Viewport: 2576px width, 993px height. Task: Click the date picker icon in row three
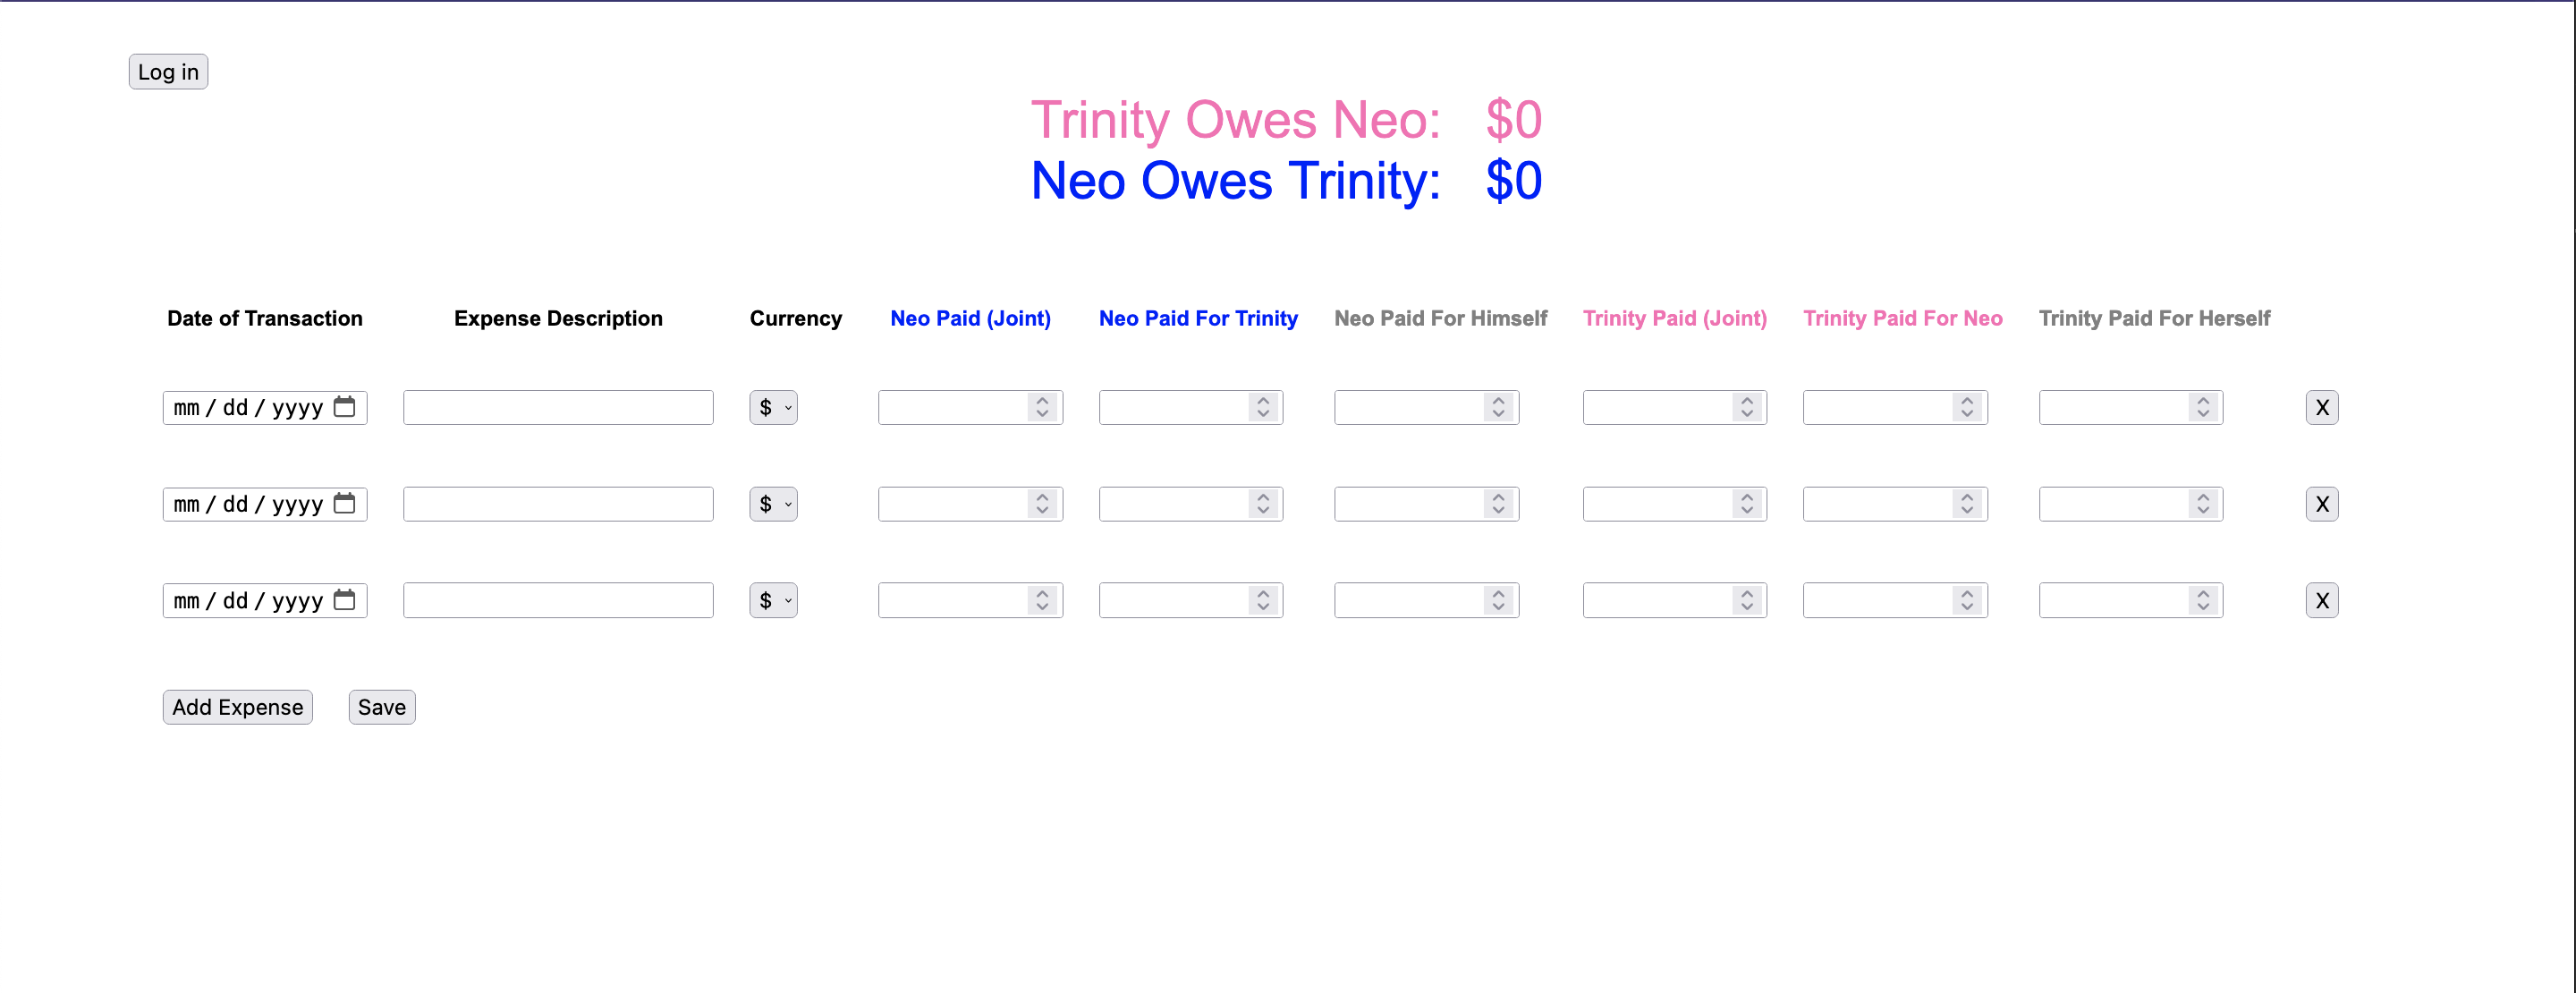[345, 600]
